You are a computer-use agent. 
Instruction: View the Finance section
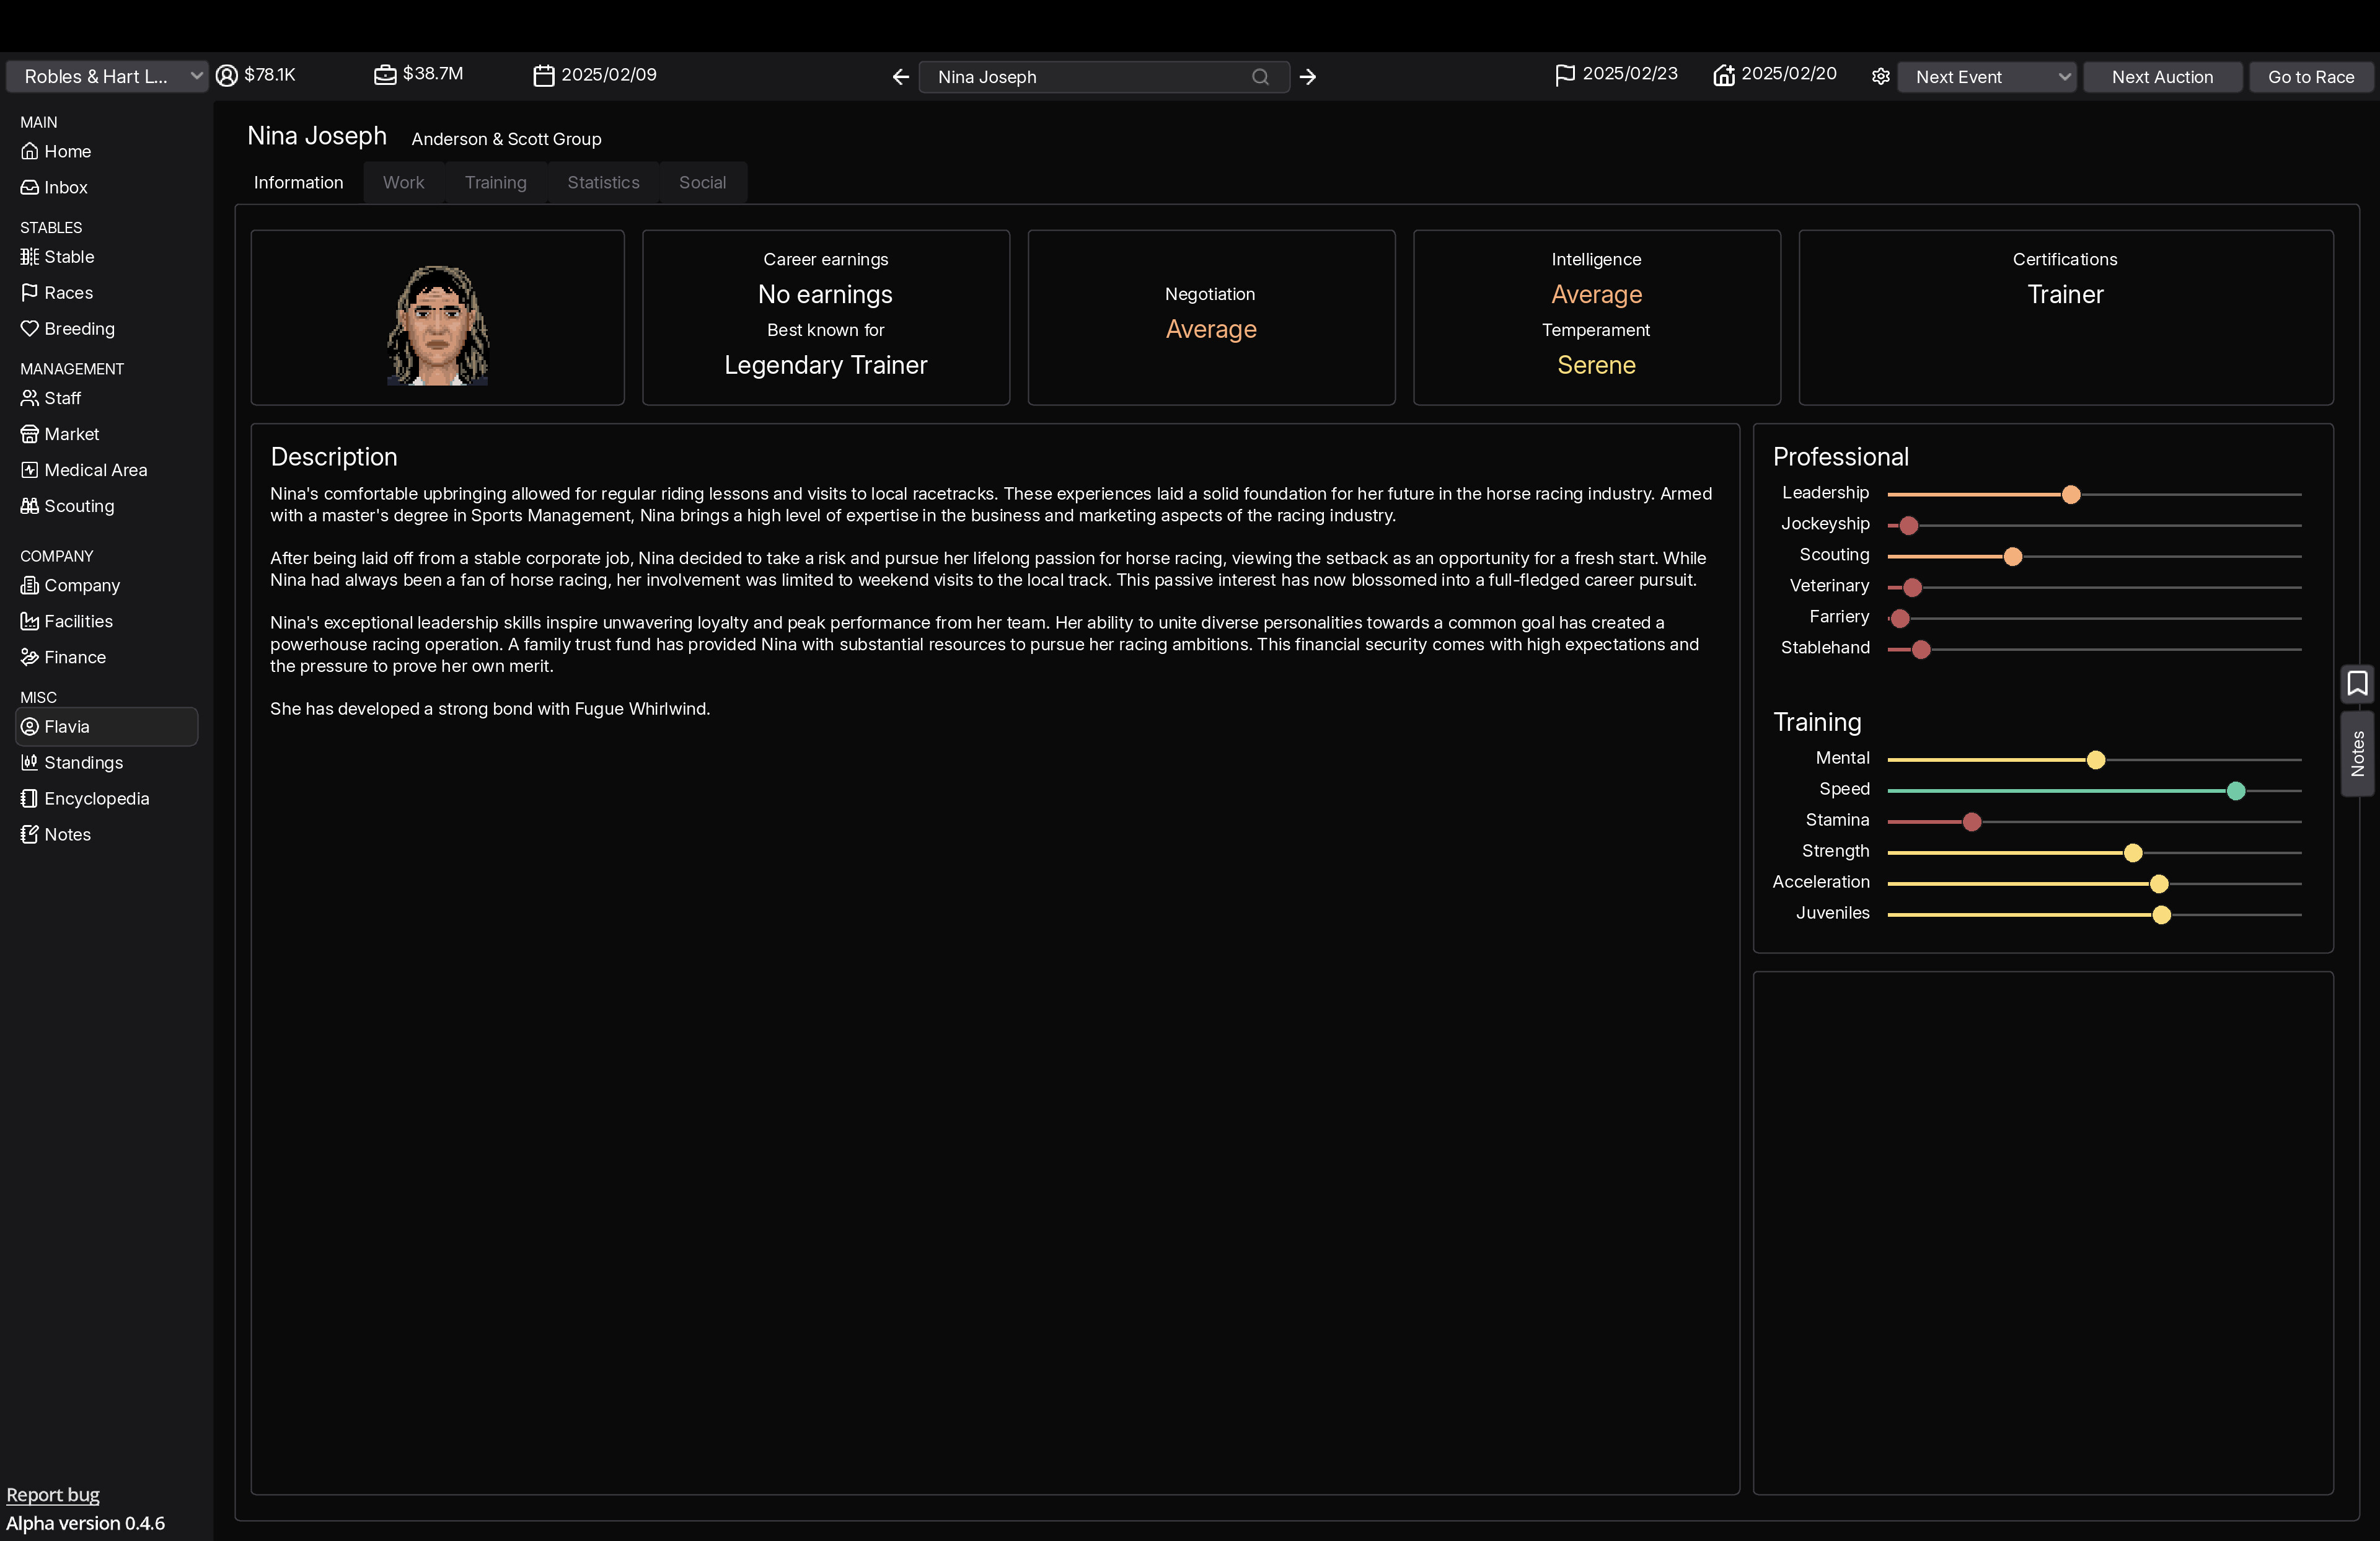coord(74,657)
